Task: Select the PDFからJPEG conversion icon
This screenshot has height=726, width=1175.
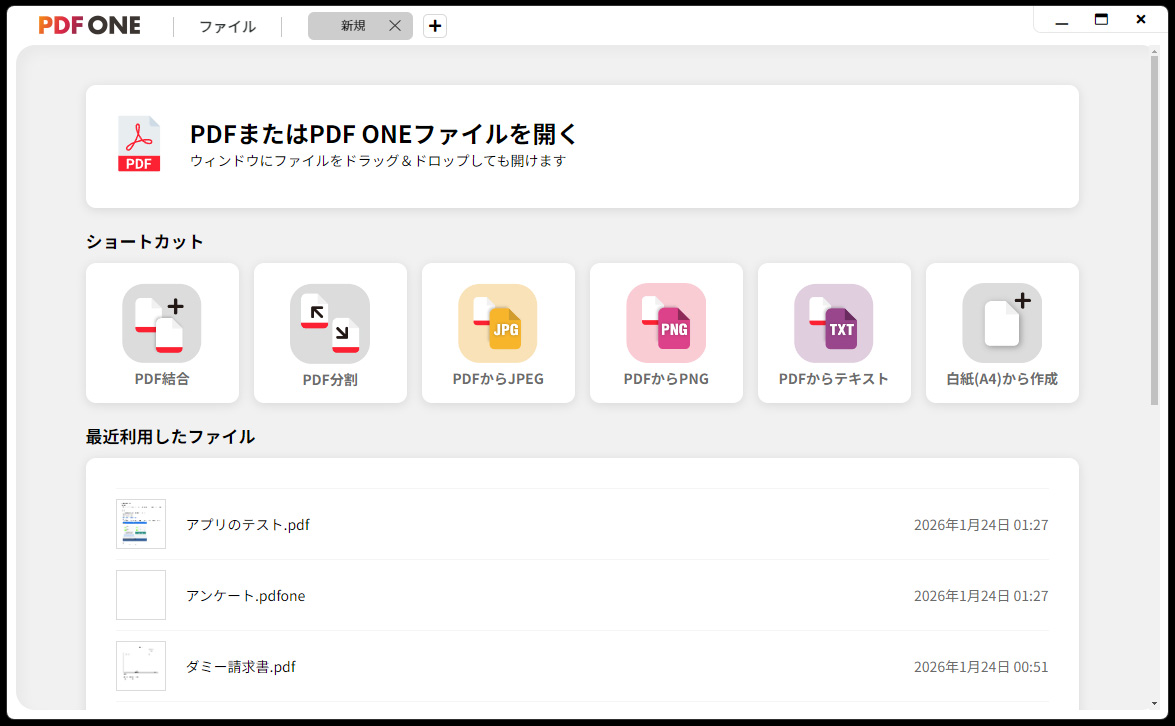Action: click(x=498, y=323)
